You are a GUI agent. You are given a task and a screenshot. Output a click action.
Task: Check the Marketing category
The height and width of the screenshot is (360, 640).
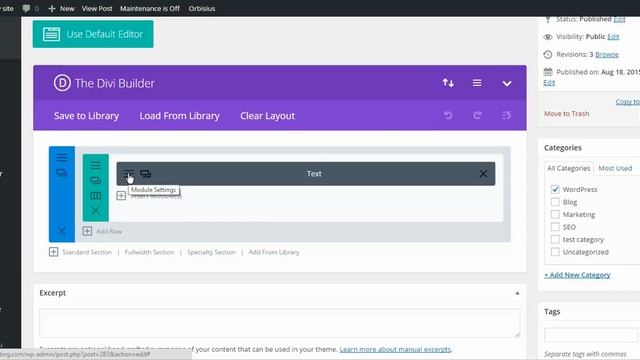click(555, 214)
